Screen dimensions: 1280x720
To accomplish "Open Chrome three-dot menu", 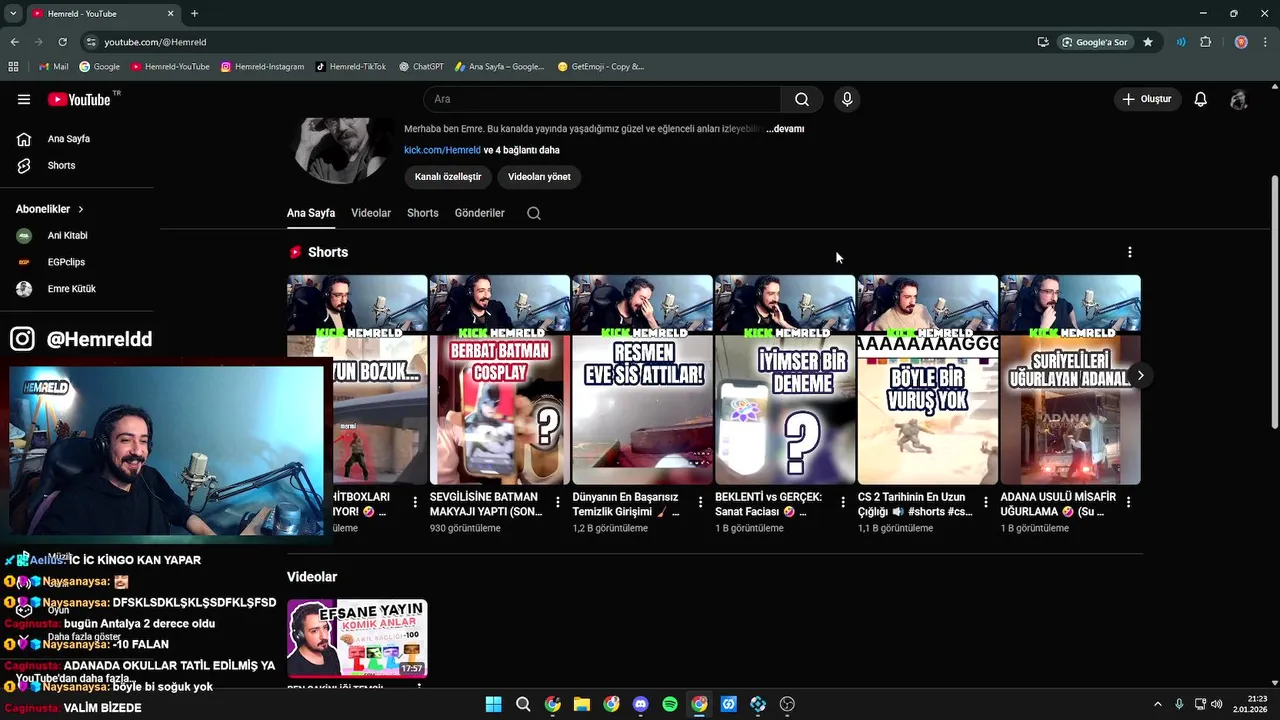I will tap(1266, 42).
